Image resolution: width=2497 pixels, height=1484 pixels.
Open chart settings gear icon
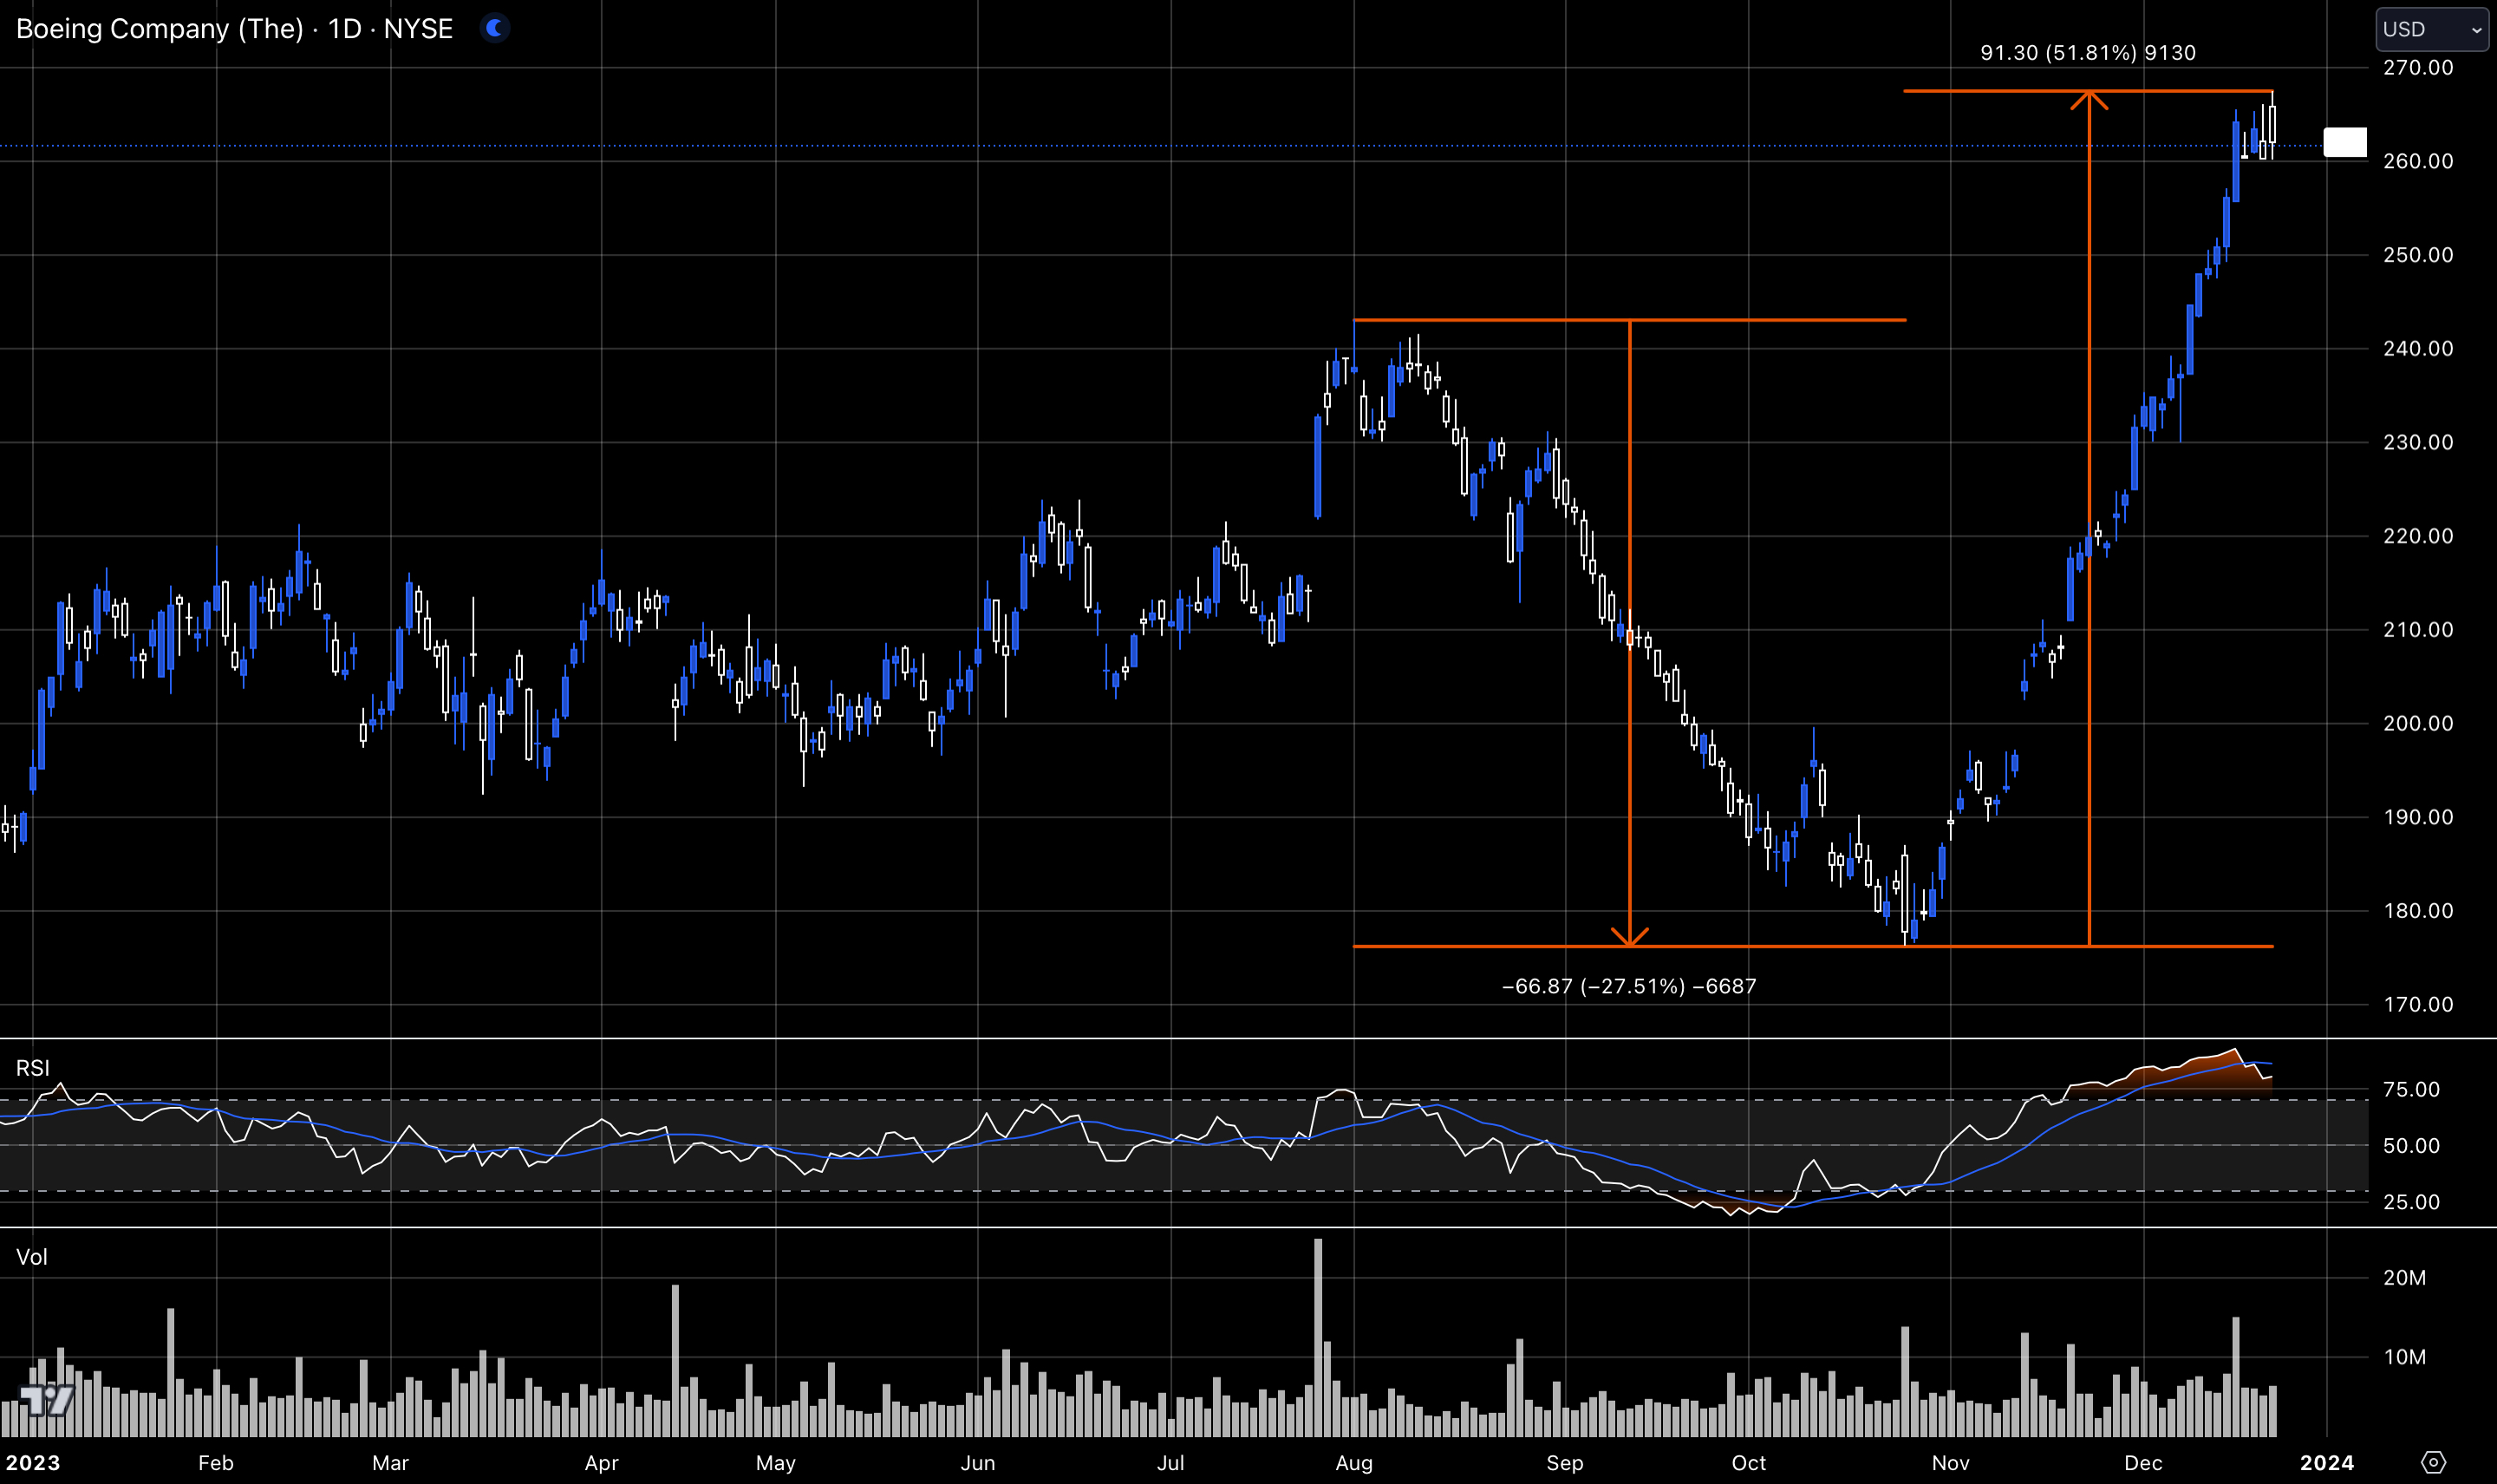(2433, 1462)
